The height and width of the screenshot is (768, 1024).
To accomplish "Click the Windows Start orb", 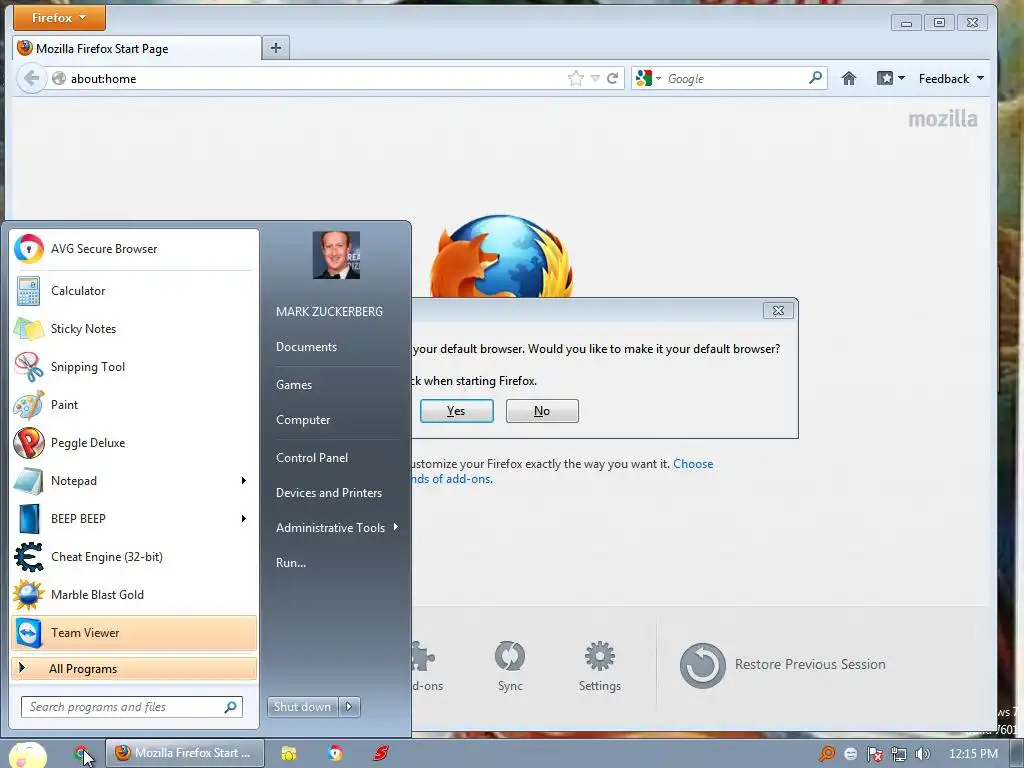I will click(x=27, y=754).
